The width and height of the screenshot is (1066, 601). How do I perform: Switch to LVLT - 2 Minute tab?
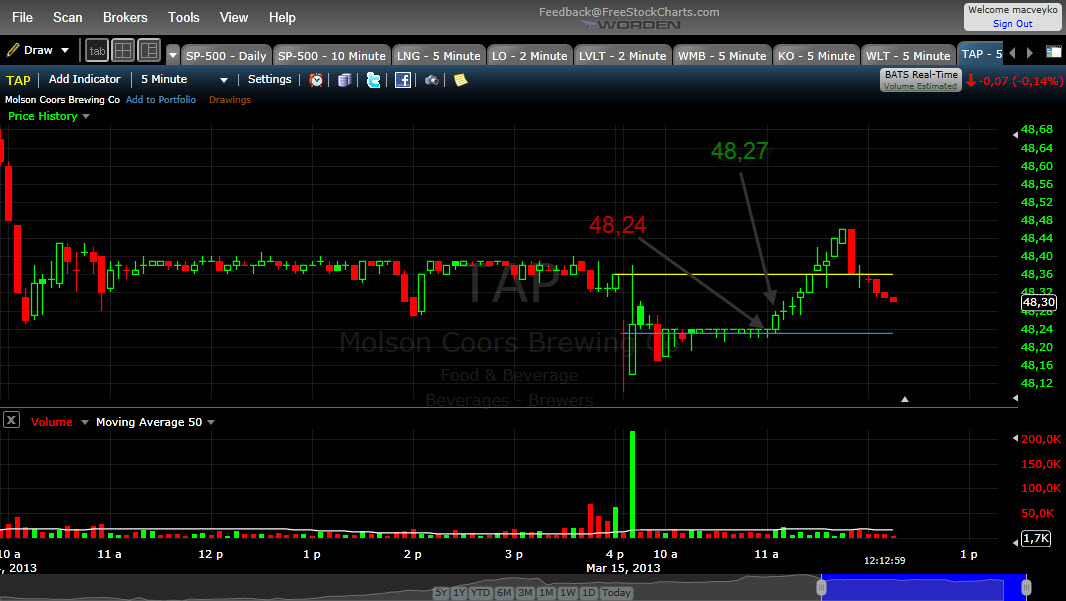pyautogui.click(x=623, y=56)
